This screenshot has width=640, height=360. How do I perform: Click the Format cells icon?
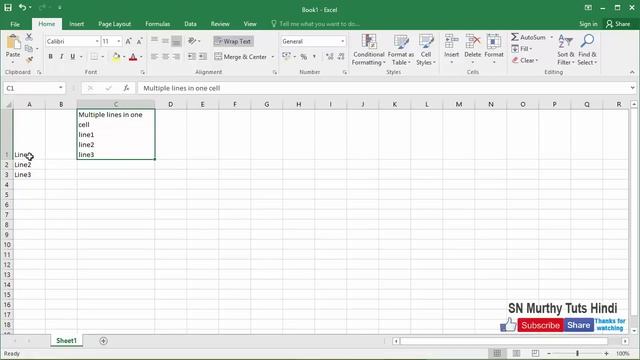[x=494, y=42]
